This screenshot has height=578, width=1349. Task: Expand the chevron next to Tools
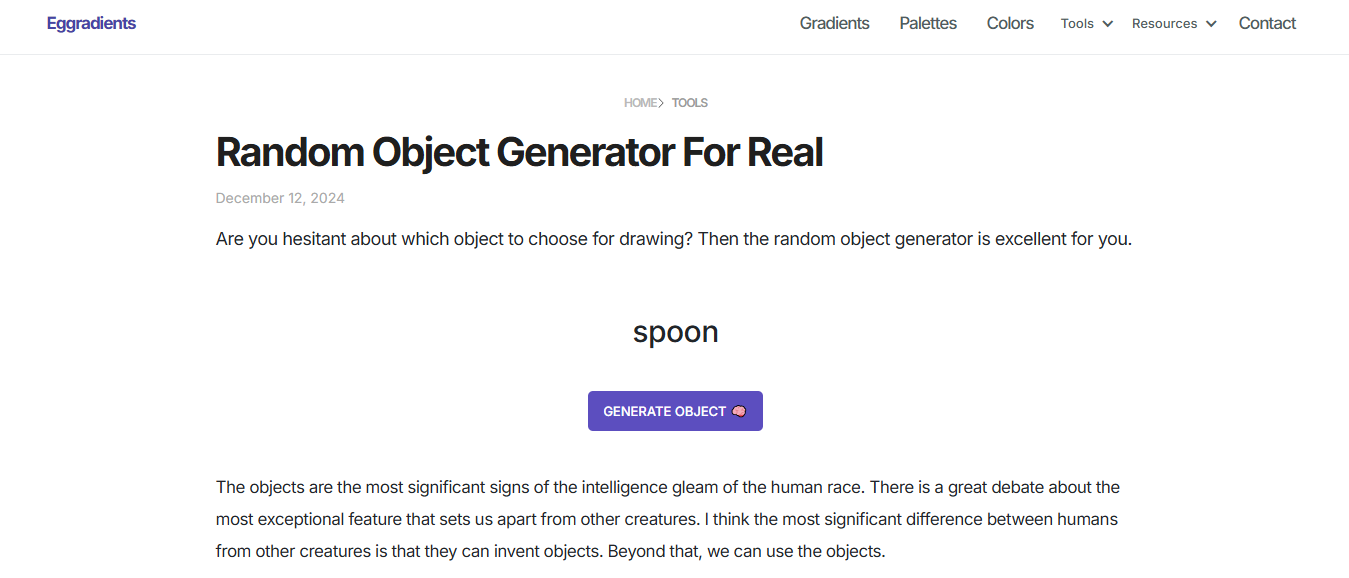(x=1108, y=24)
